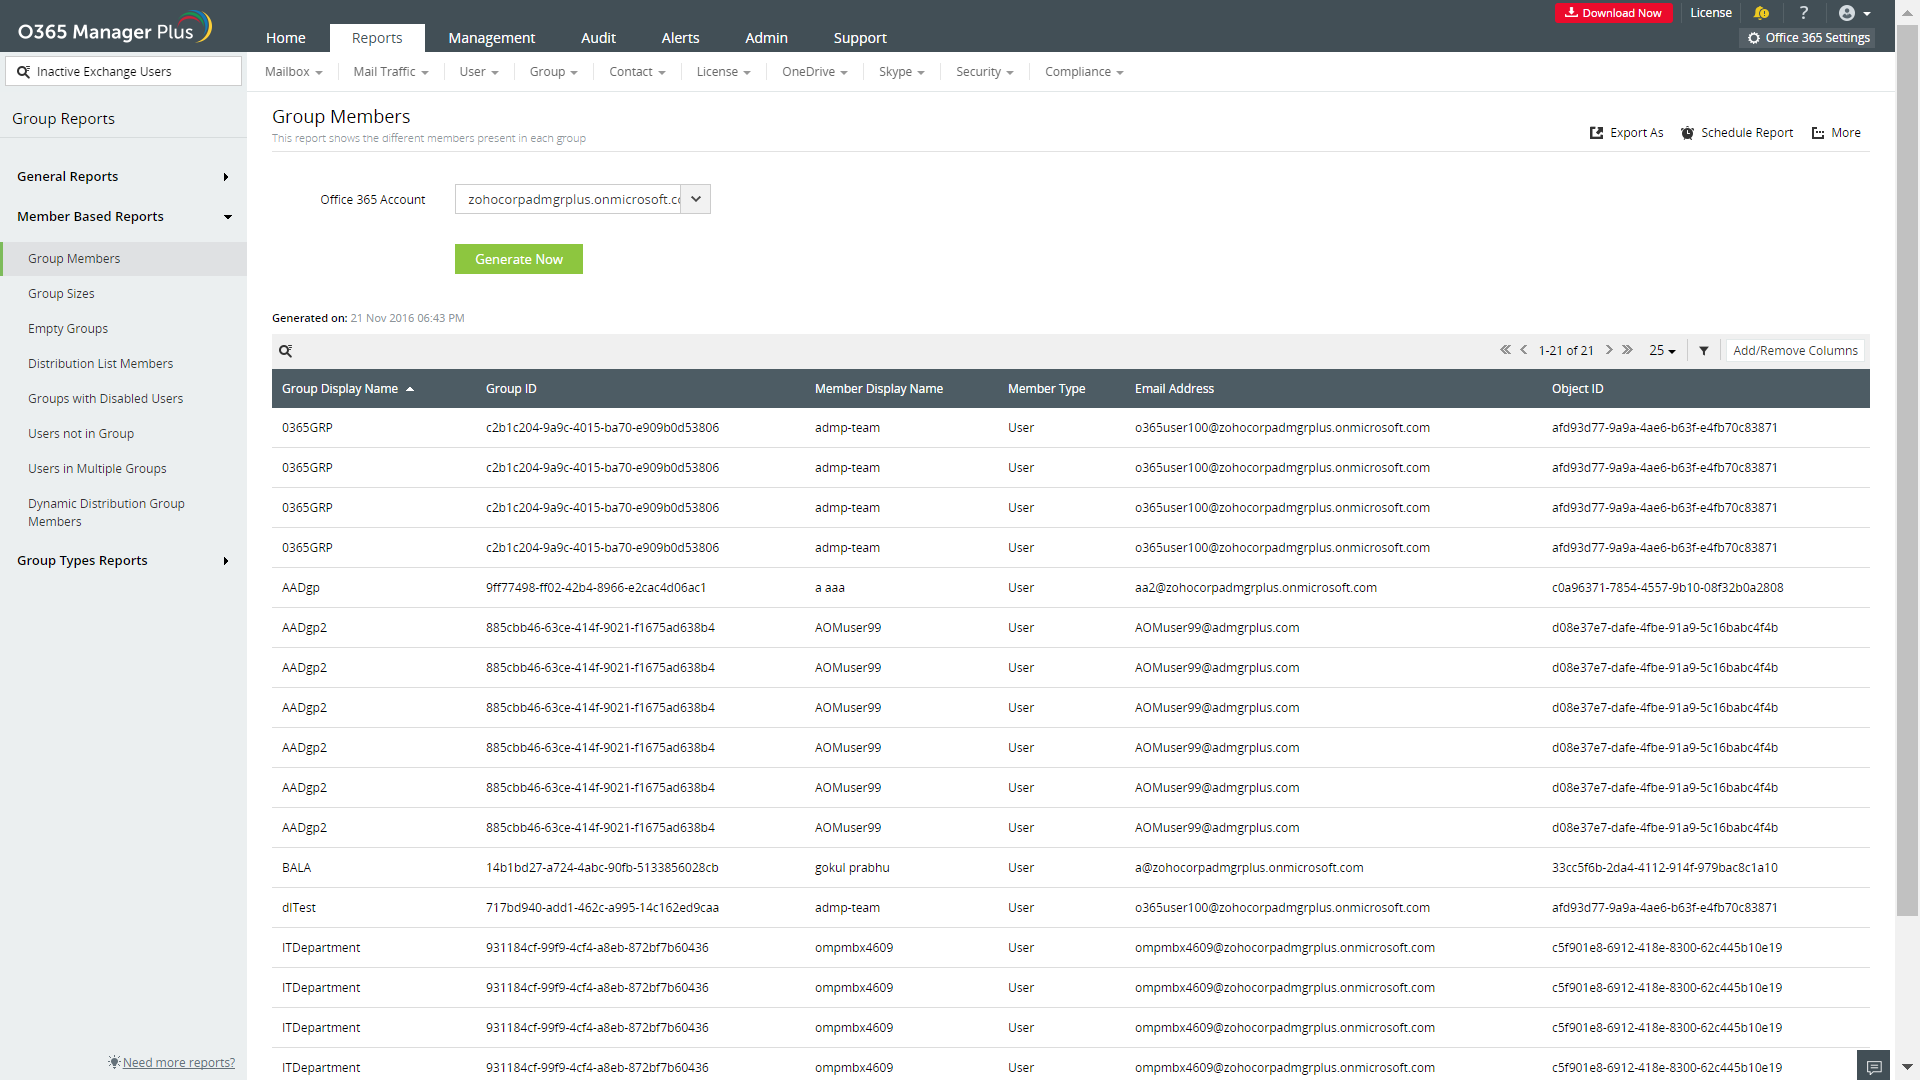
Task: Open help via question mark icon
Action: pyautogui.click(x=1804, y=13)
